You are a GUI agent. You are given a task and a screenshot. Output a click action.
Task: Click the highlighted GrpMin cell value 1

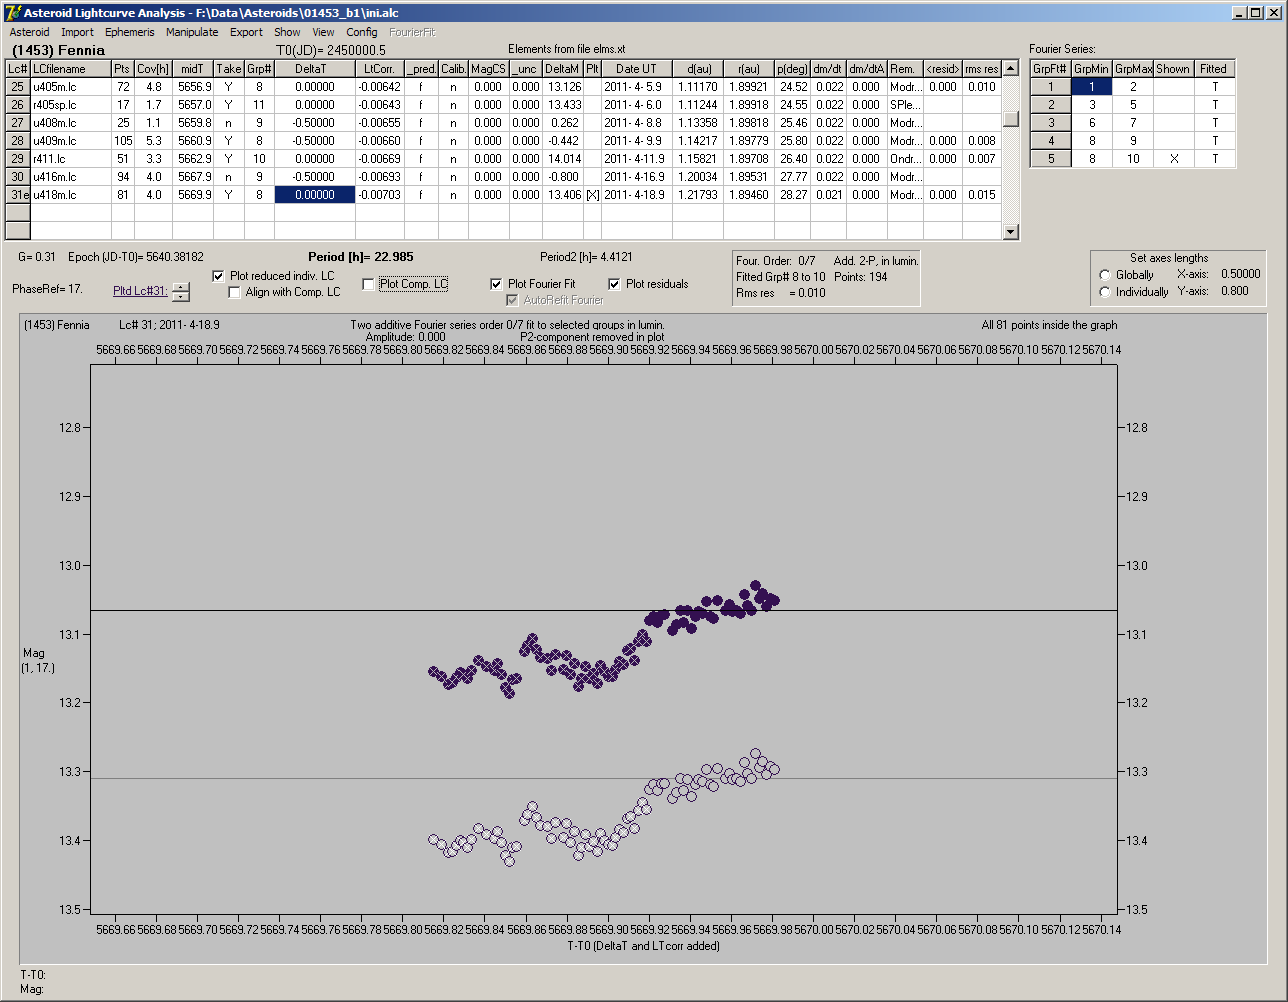pyautogui.click(x=1092, y=87)
